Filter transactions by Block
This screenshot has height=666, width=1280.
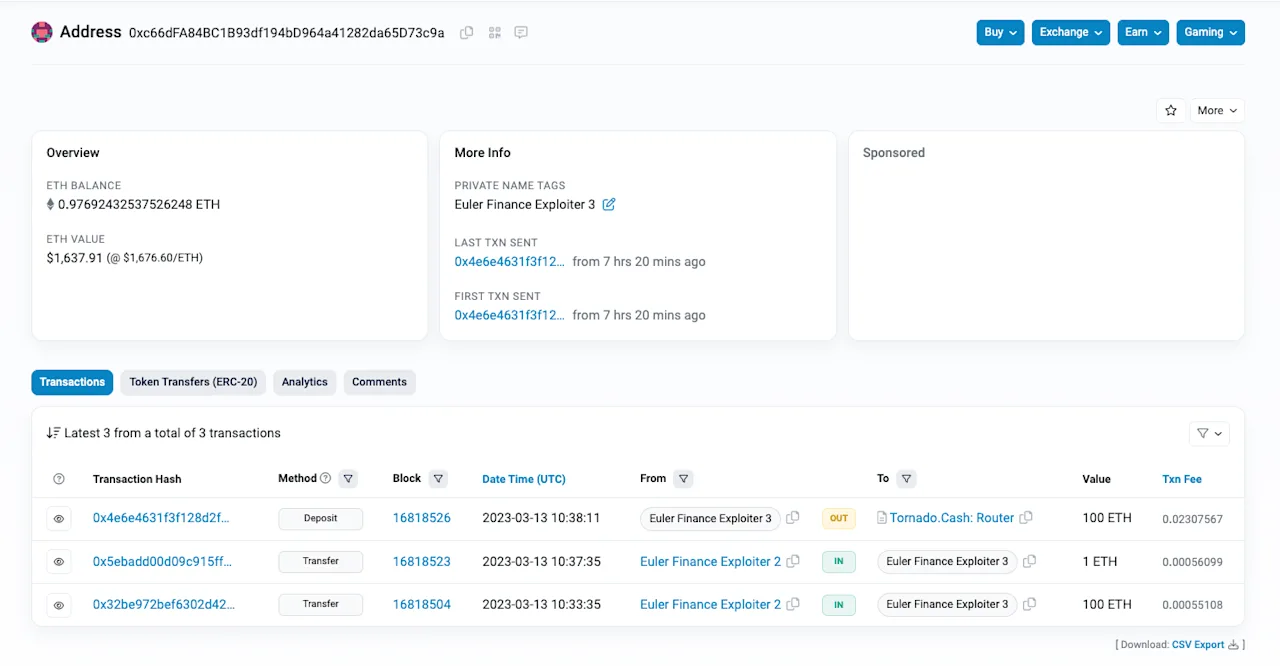438,479
